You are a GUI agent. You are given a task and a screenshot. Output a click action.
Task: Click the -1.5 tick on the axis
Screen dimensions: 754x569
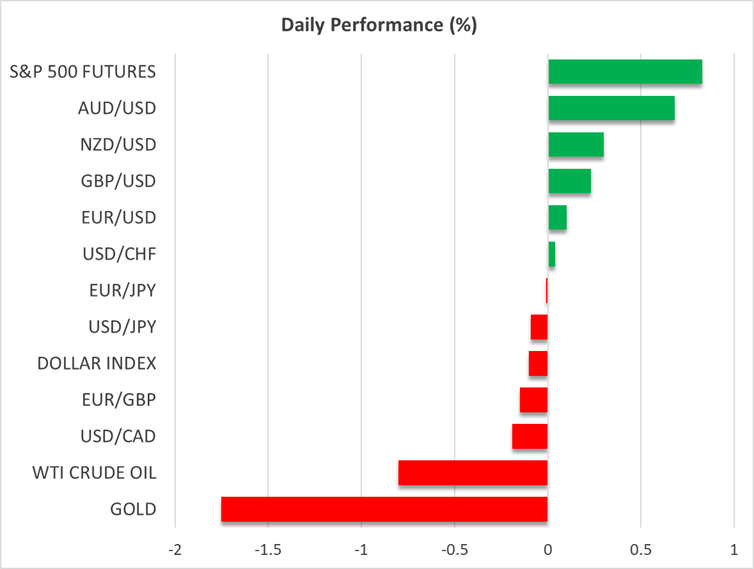coord(267,549)
